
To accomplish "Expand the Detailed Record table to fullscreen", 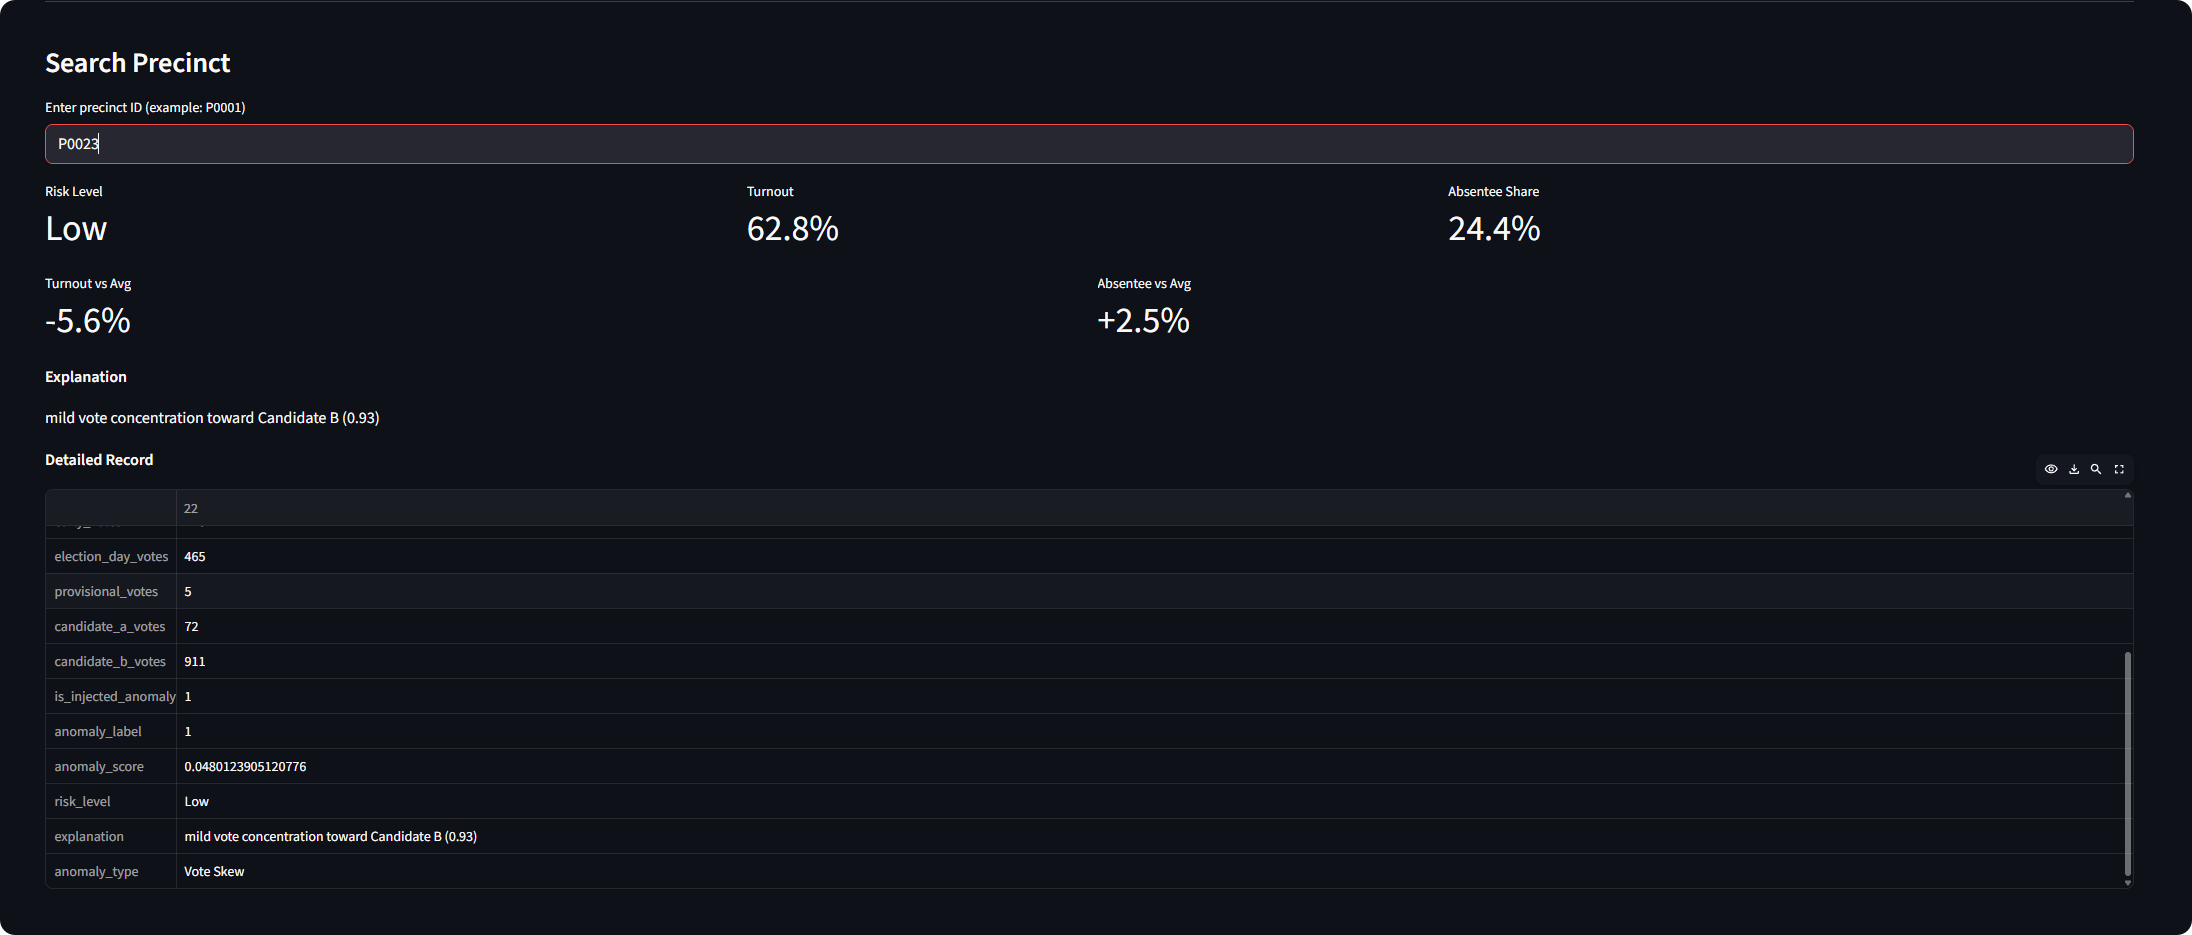I will click(x=2119, y=469).
